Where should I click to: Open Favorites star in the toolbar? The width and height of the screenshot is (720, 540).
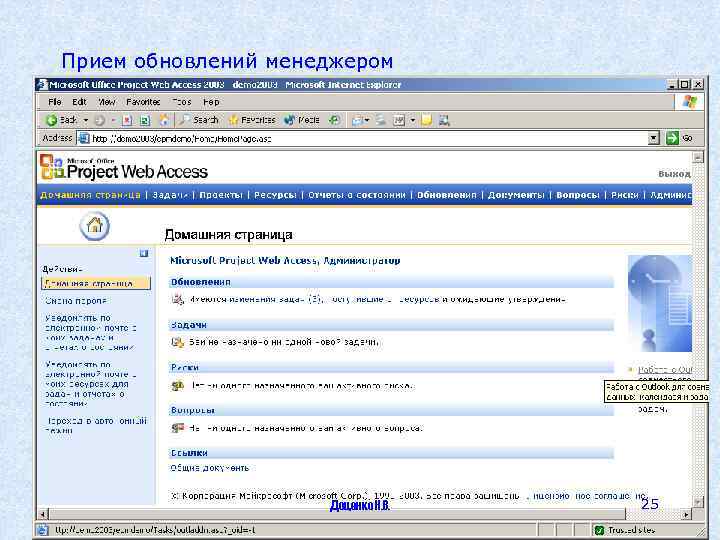pos(252,120)
